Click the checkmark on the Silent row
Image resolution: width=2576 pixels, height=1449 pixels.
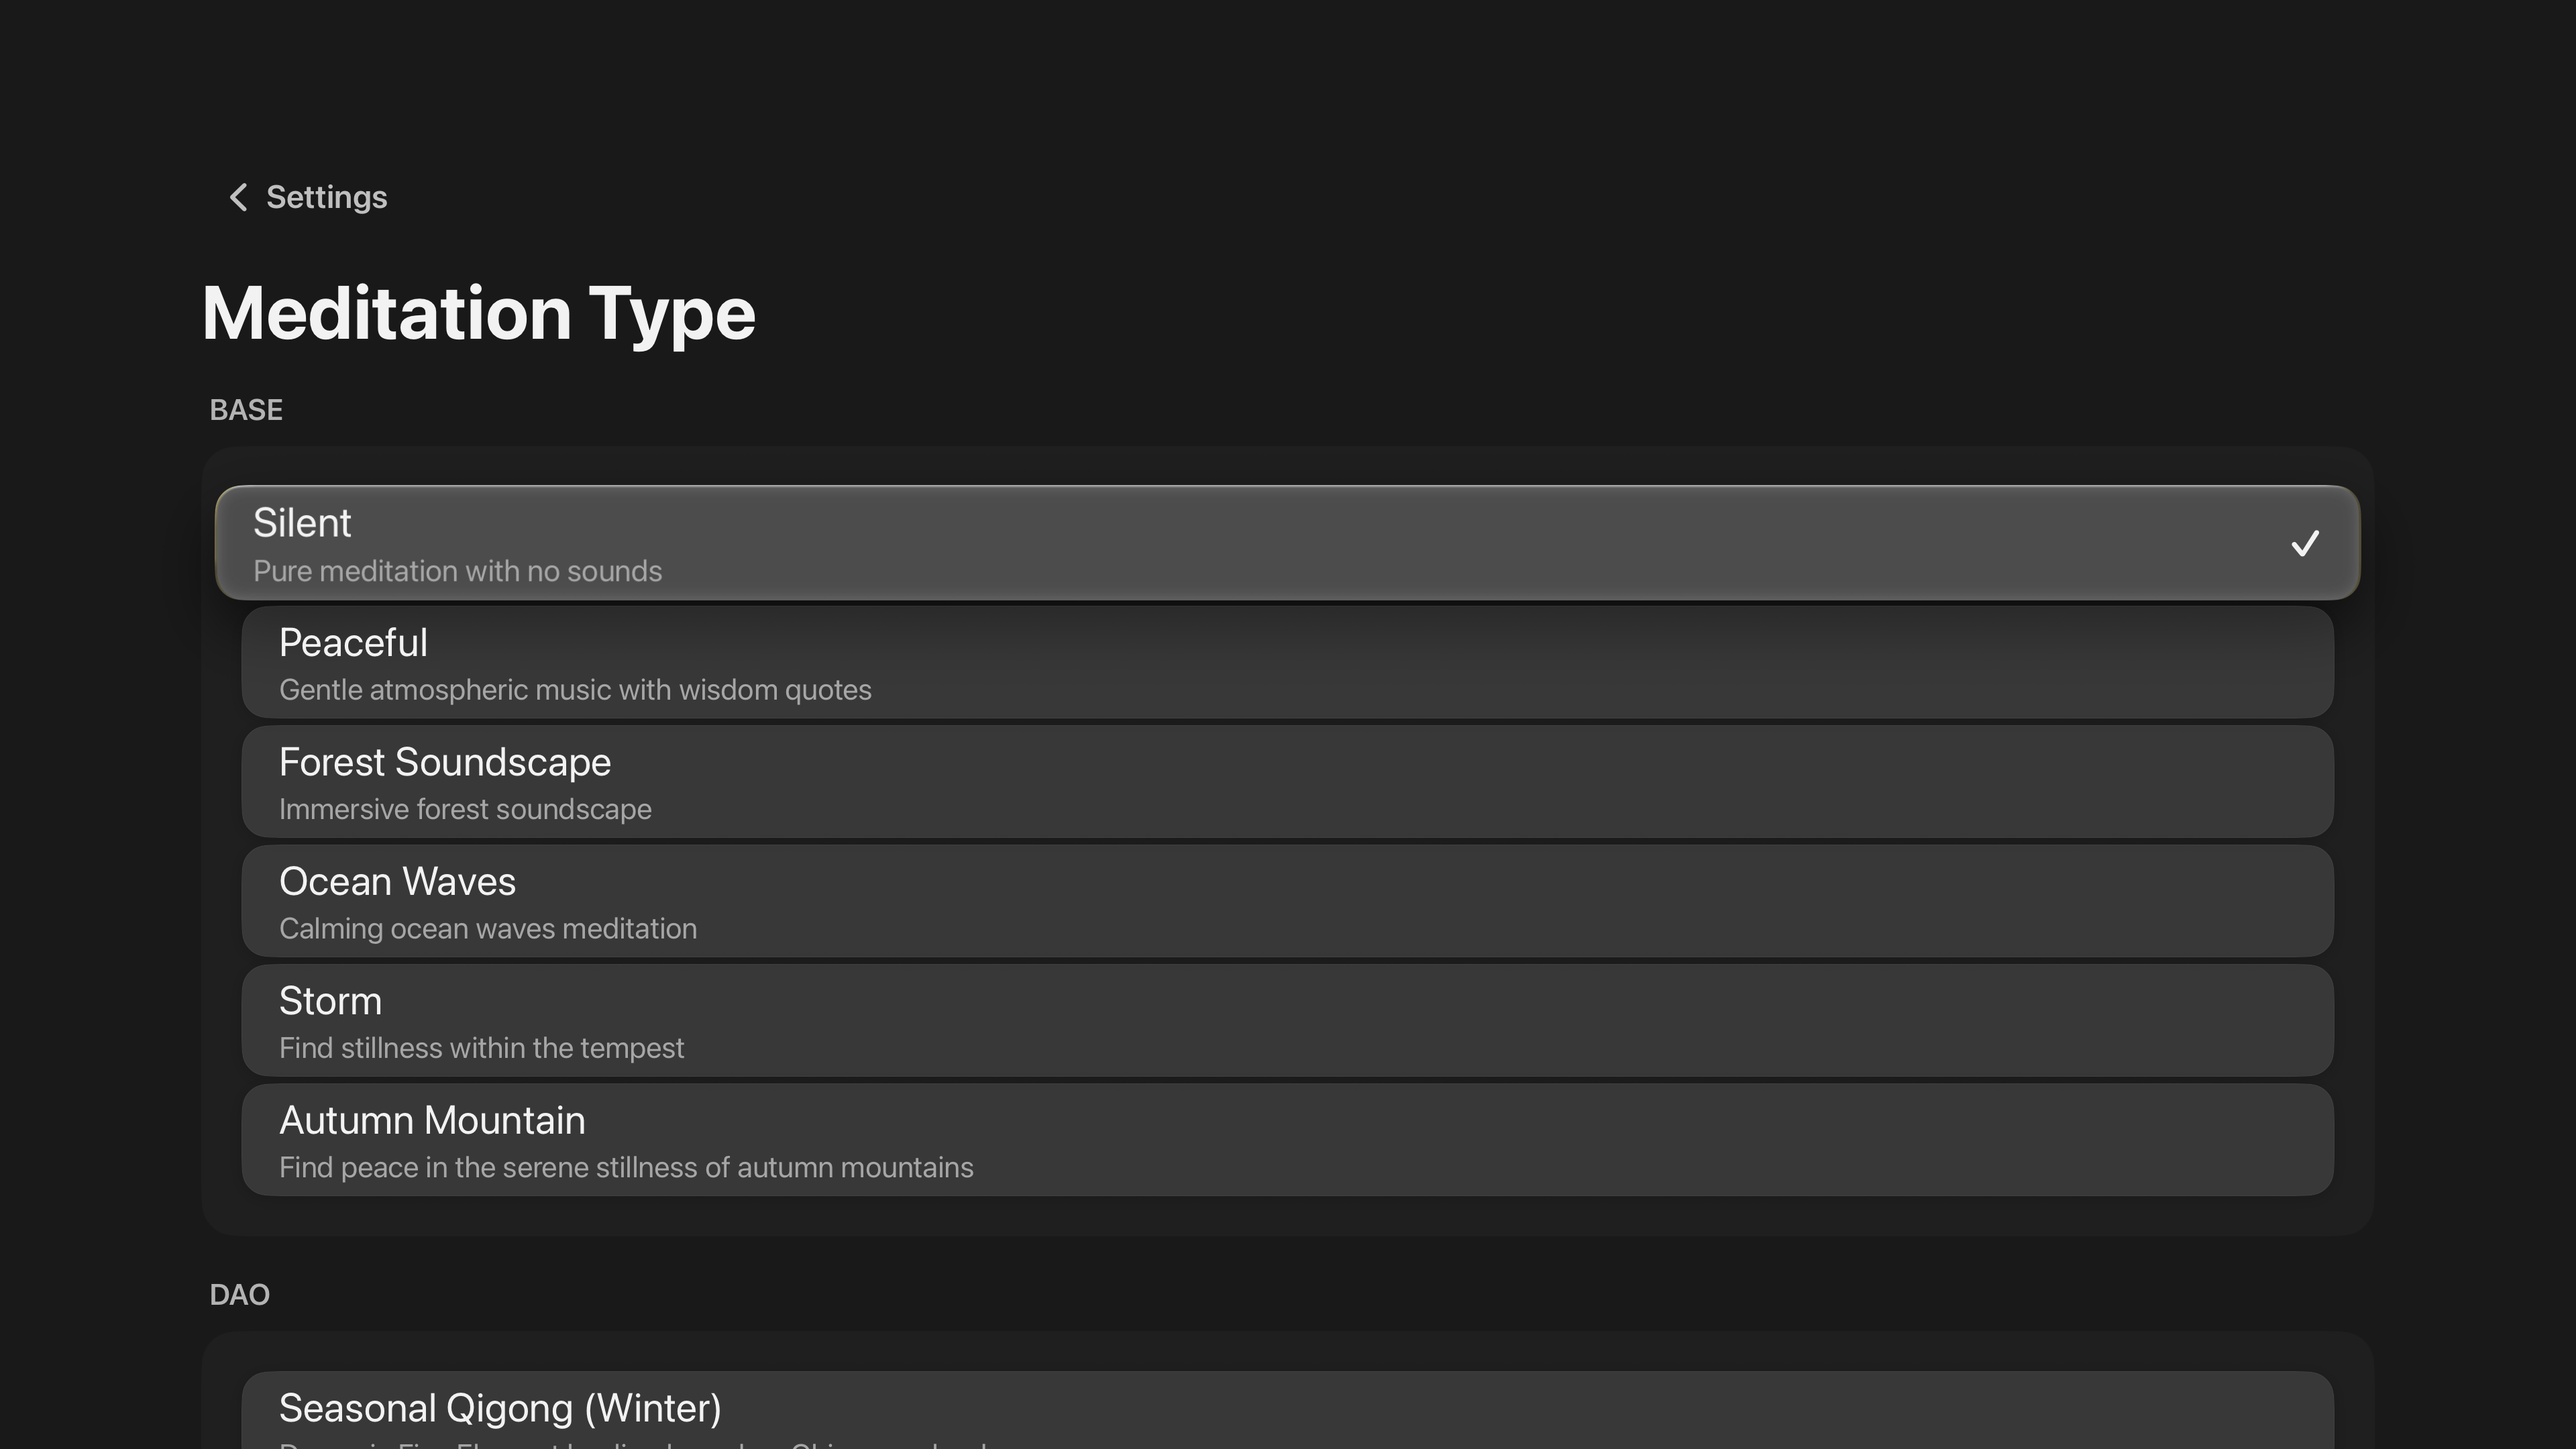(2304, 543)
